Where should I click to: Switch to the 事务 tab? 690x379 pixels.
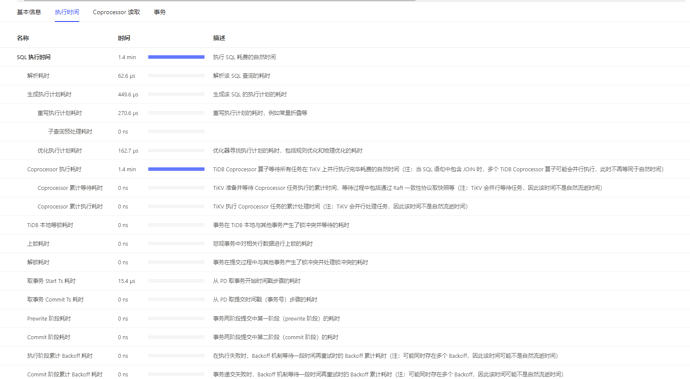pyautogui.click(x=160, y=12)
